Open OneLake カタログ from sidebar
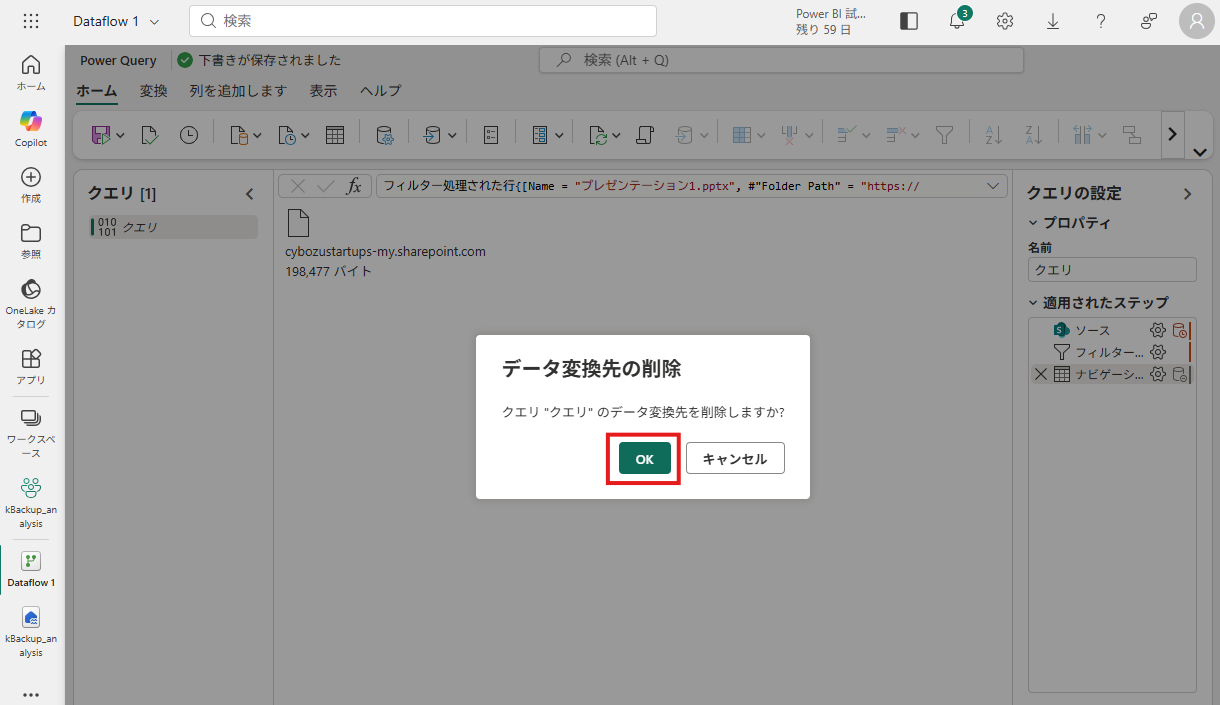The width and height of the screenshot is (1220, 705). tap(31, 290)
